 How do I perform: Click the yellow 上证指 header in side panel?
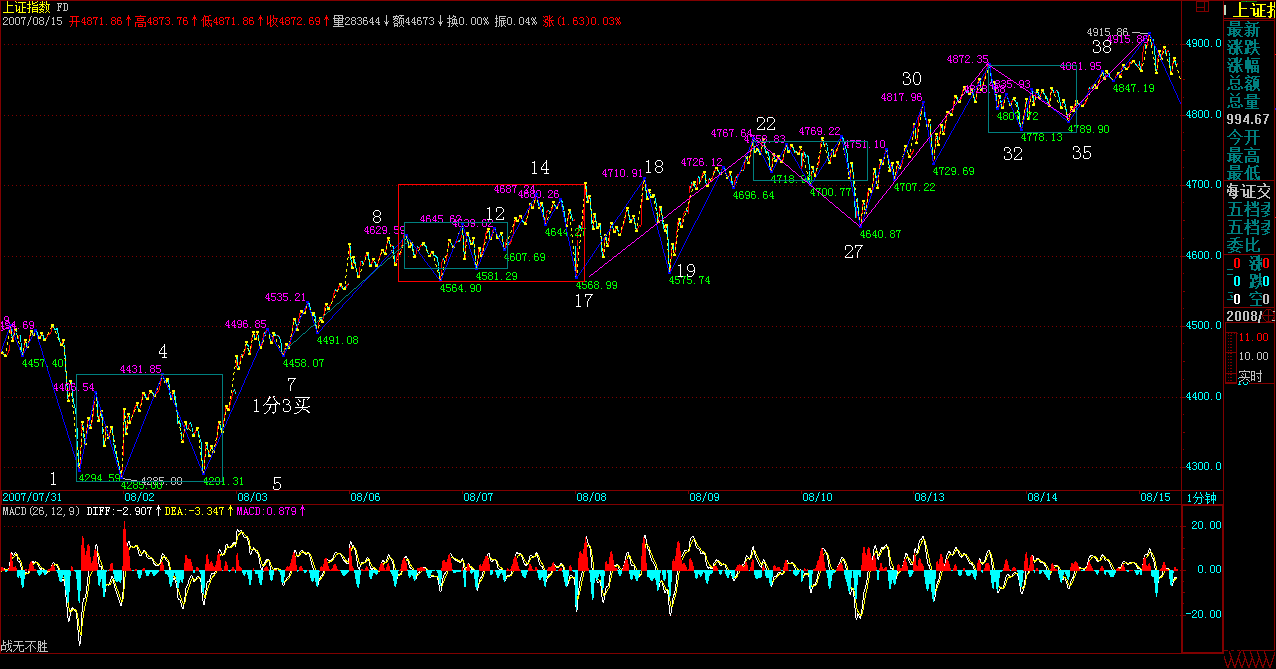[x=1250, y=9]
